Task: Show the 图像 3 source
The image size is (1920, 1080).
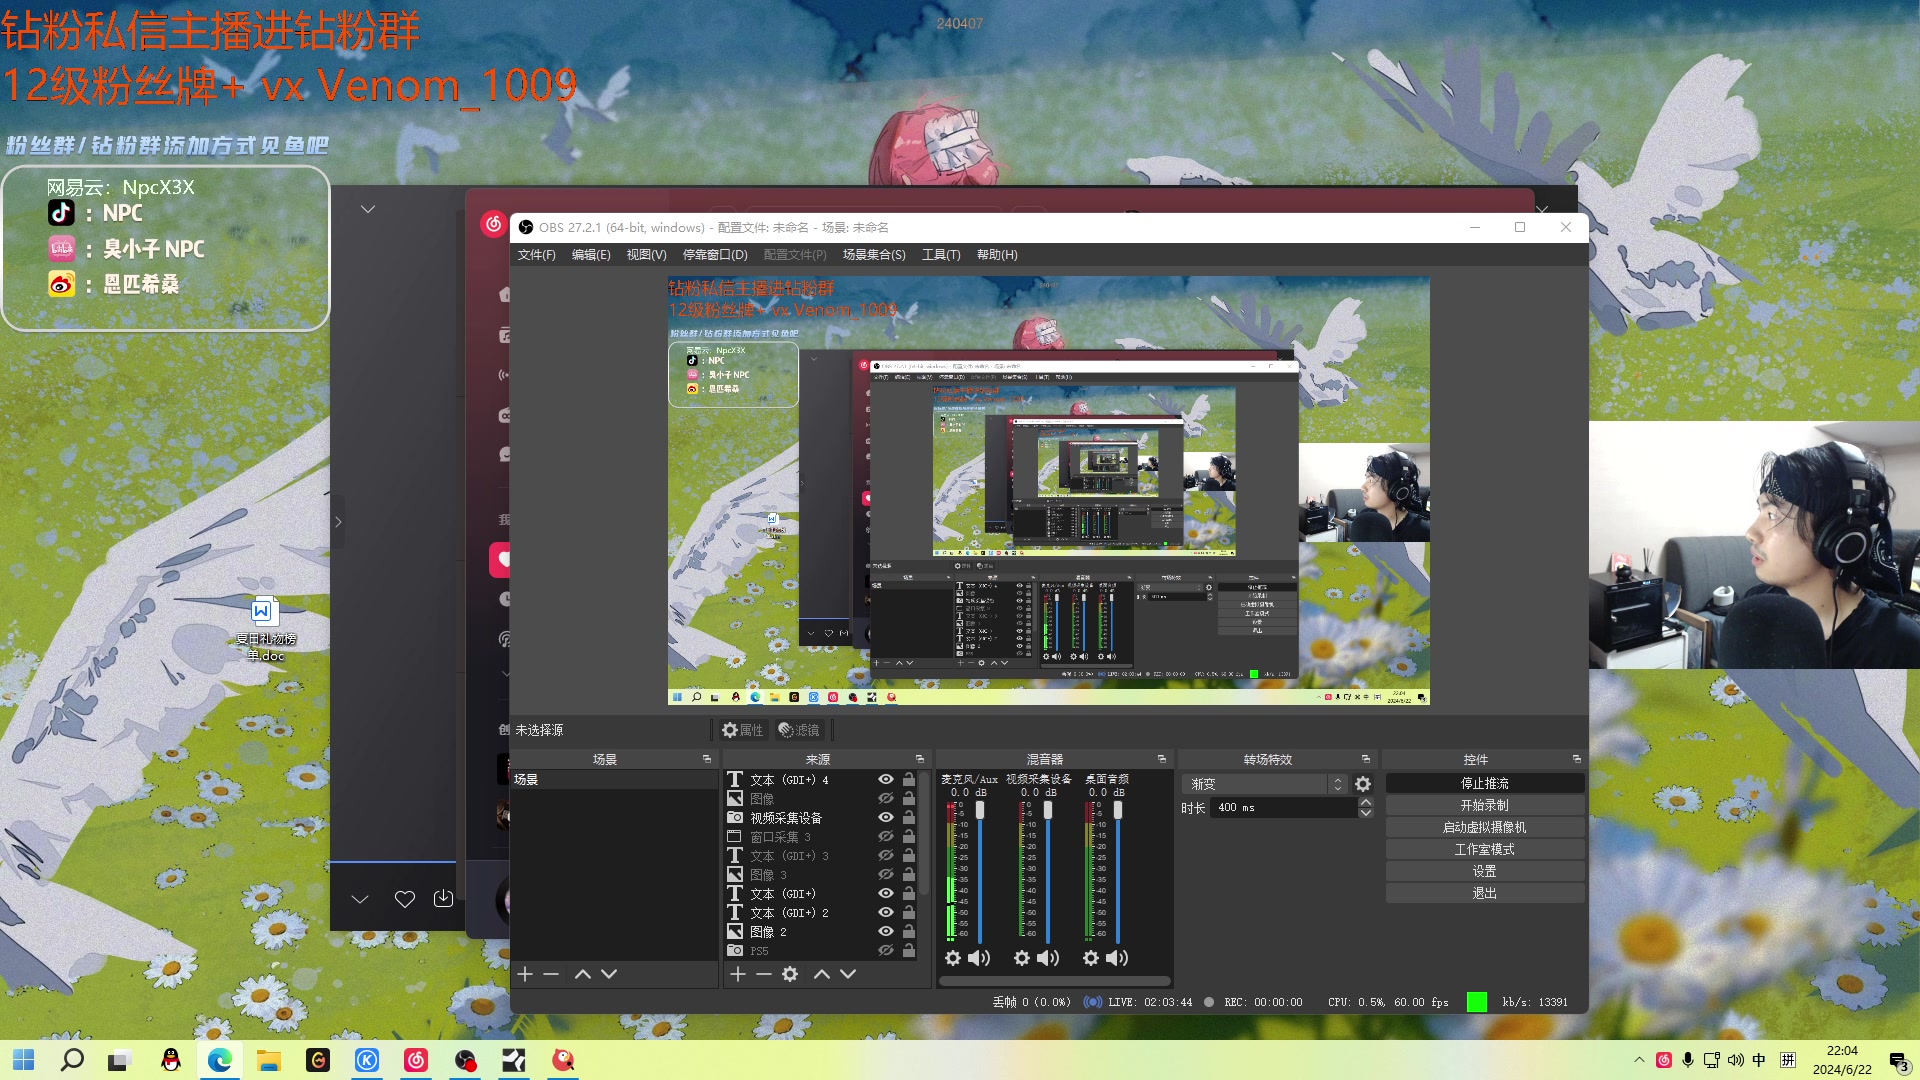Action: point(886,874)
